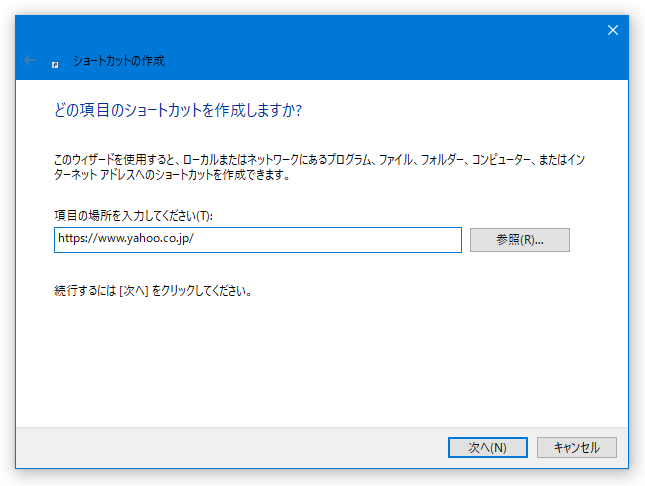Click the question mark ending the blue heading

299,110
